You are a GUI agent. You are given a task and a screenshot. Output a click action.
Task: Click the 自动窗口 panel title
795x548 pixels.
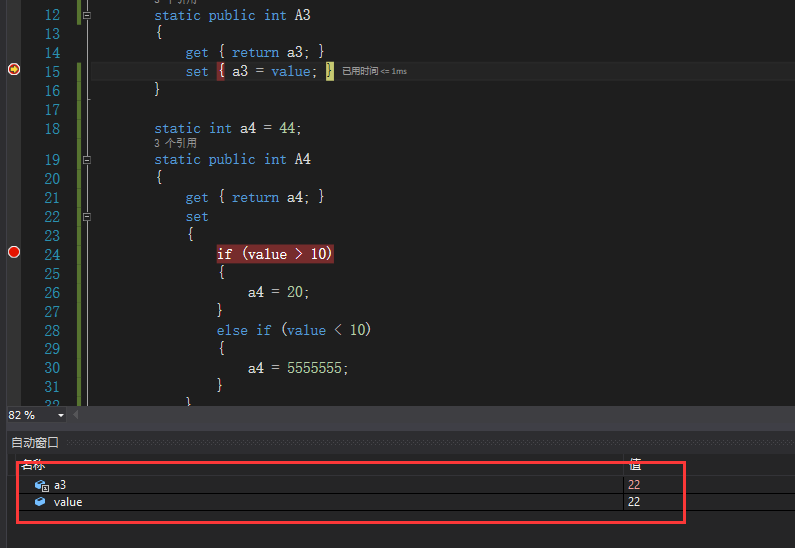click(x=35, y=443)
